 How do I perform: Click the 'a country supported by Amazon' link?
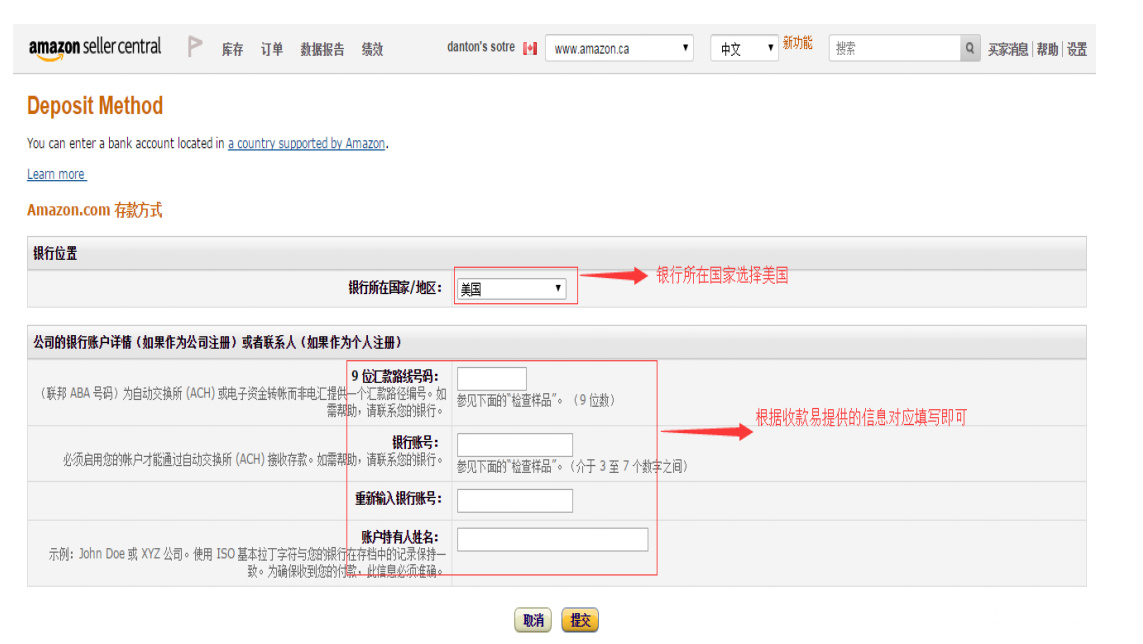[x=307, y=143]
